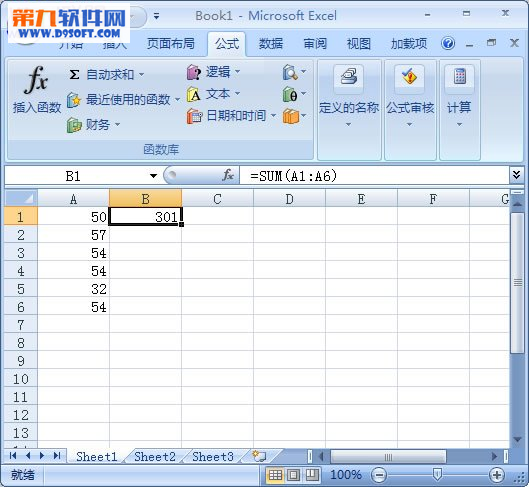Click the Insert Function fx icon
Viewport: 531px width, 487px height.
[x=36, y=80]
